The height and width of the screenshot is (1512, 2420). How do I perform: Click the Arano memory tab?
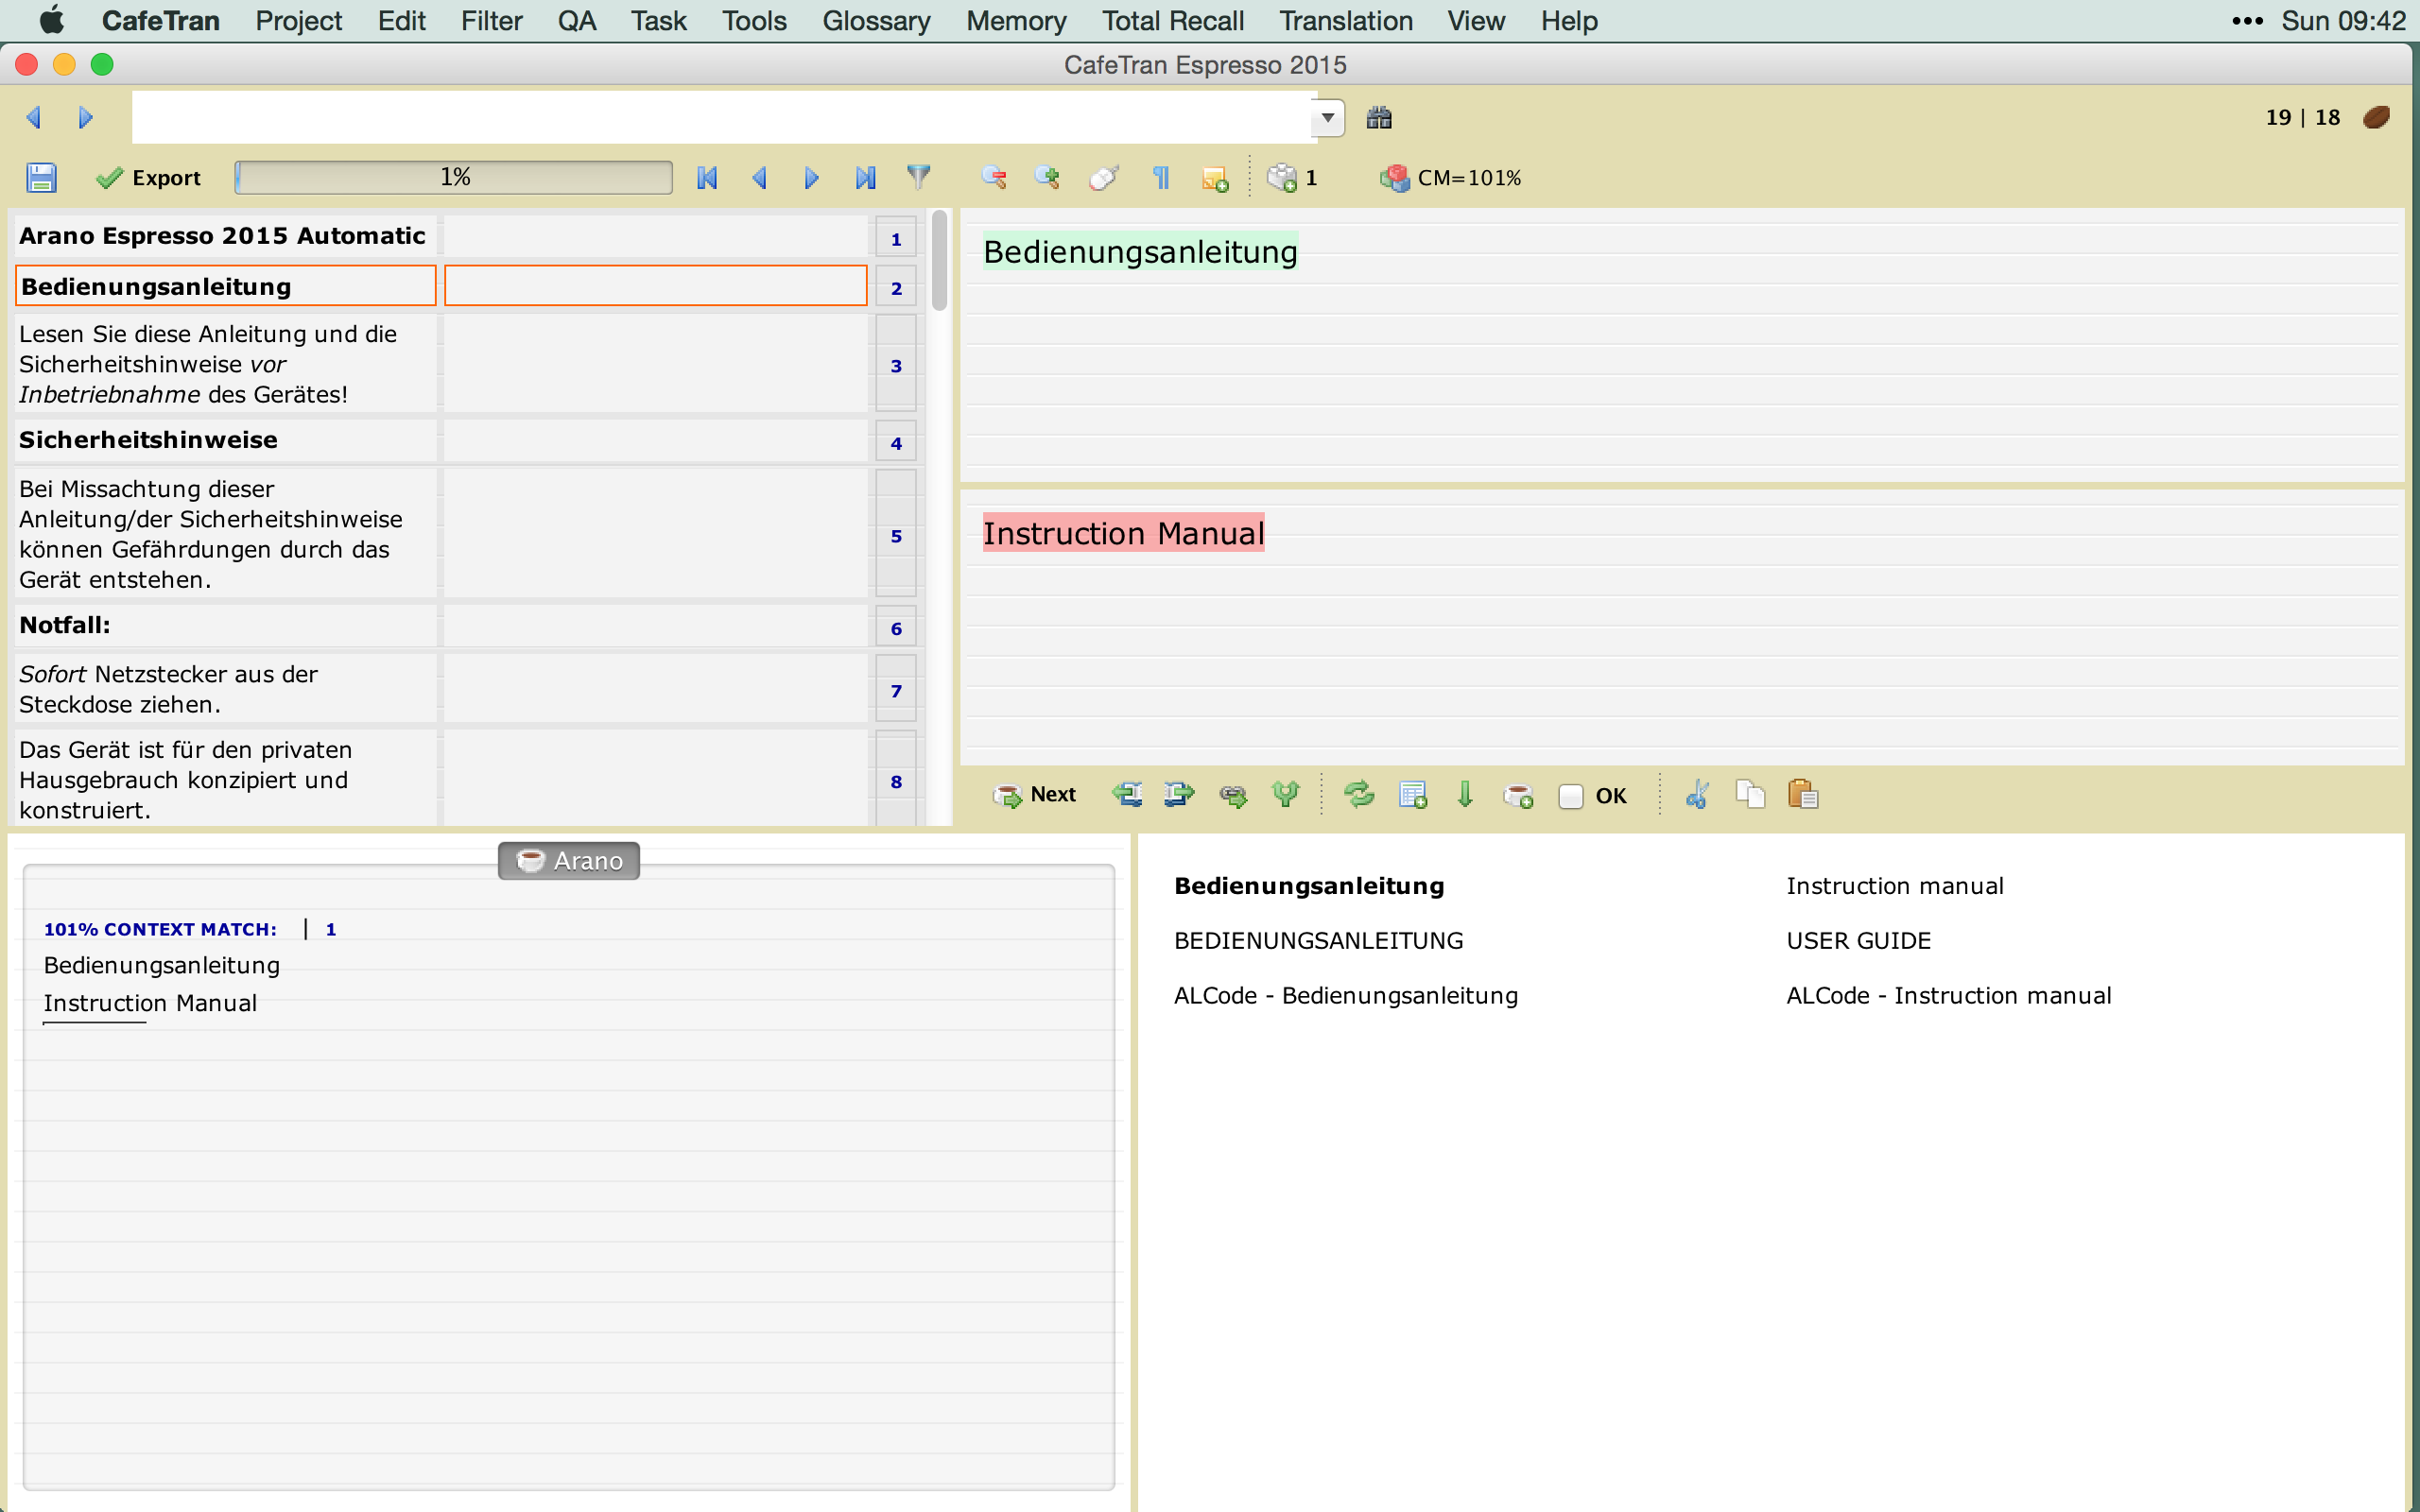pyautogui.click(x=569, y=861)
